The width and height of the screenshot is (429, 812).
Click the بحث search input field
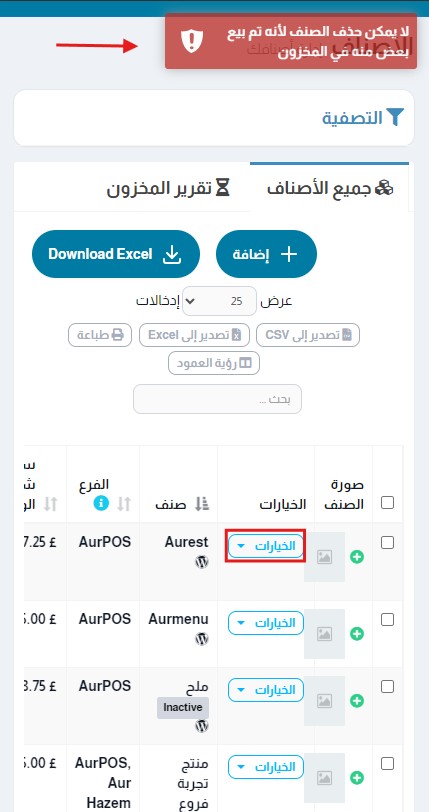218,399
